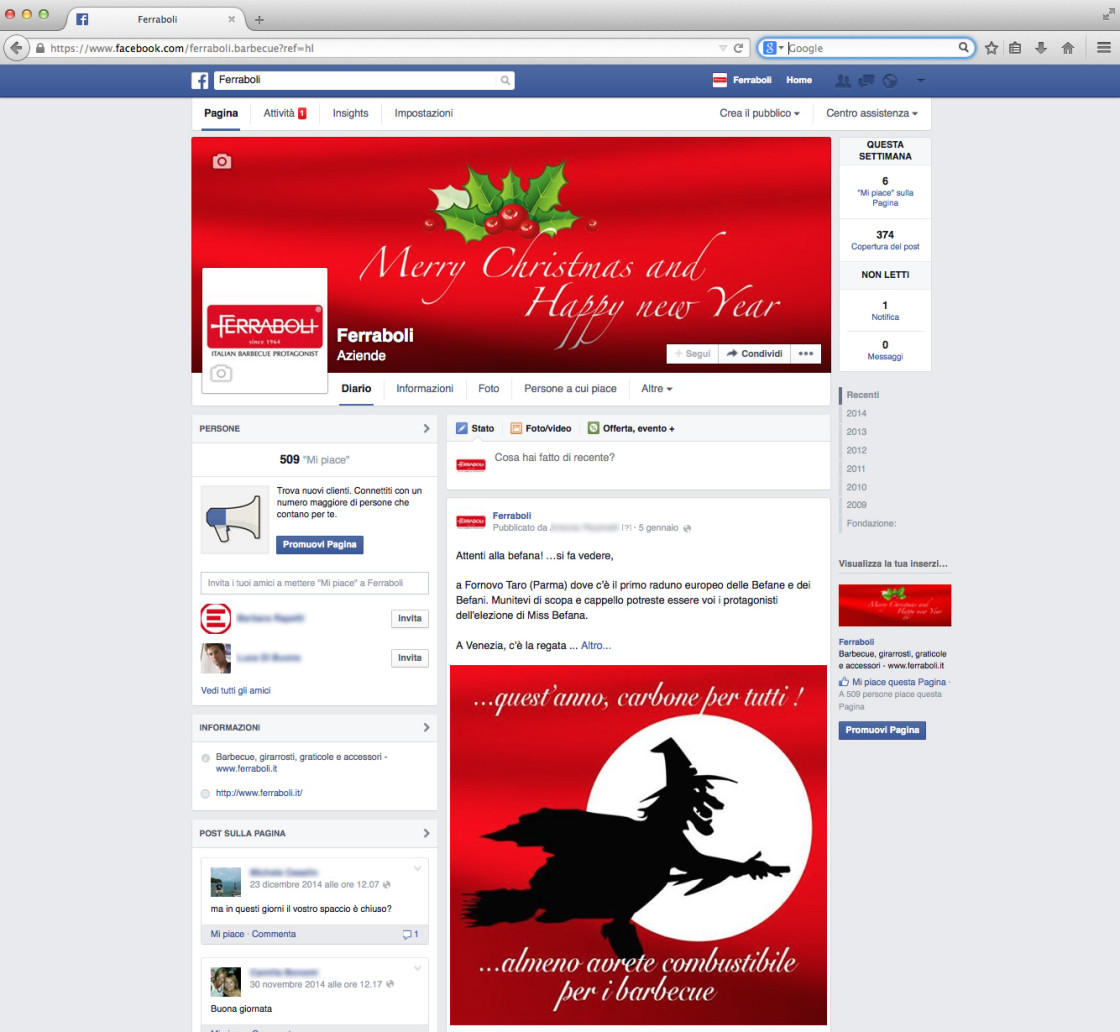Open http://www.ferraboli.it/ link
1120x1032 pixels.
click(259, 793)
